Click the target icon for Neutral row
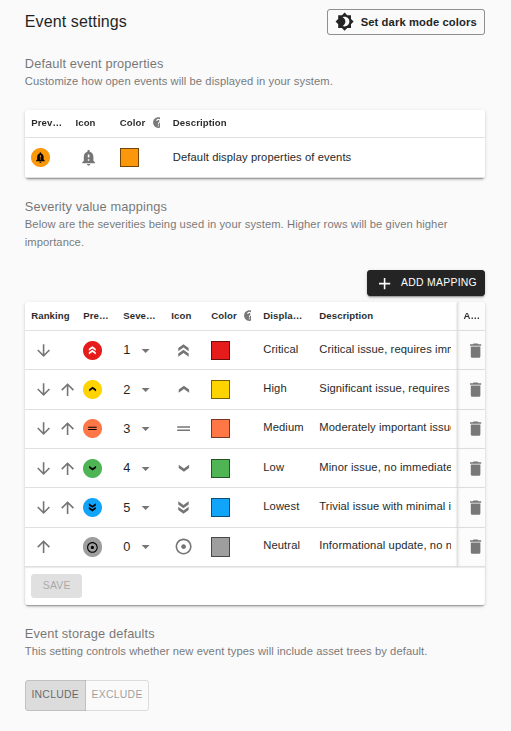Screen dimensions: 511x731 (184, 546)
